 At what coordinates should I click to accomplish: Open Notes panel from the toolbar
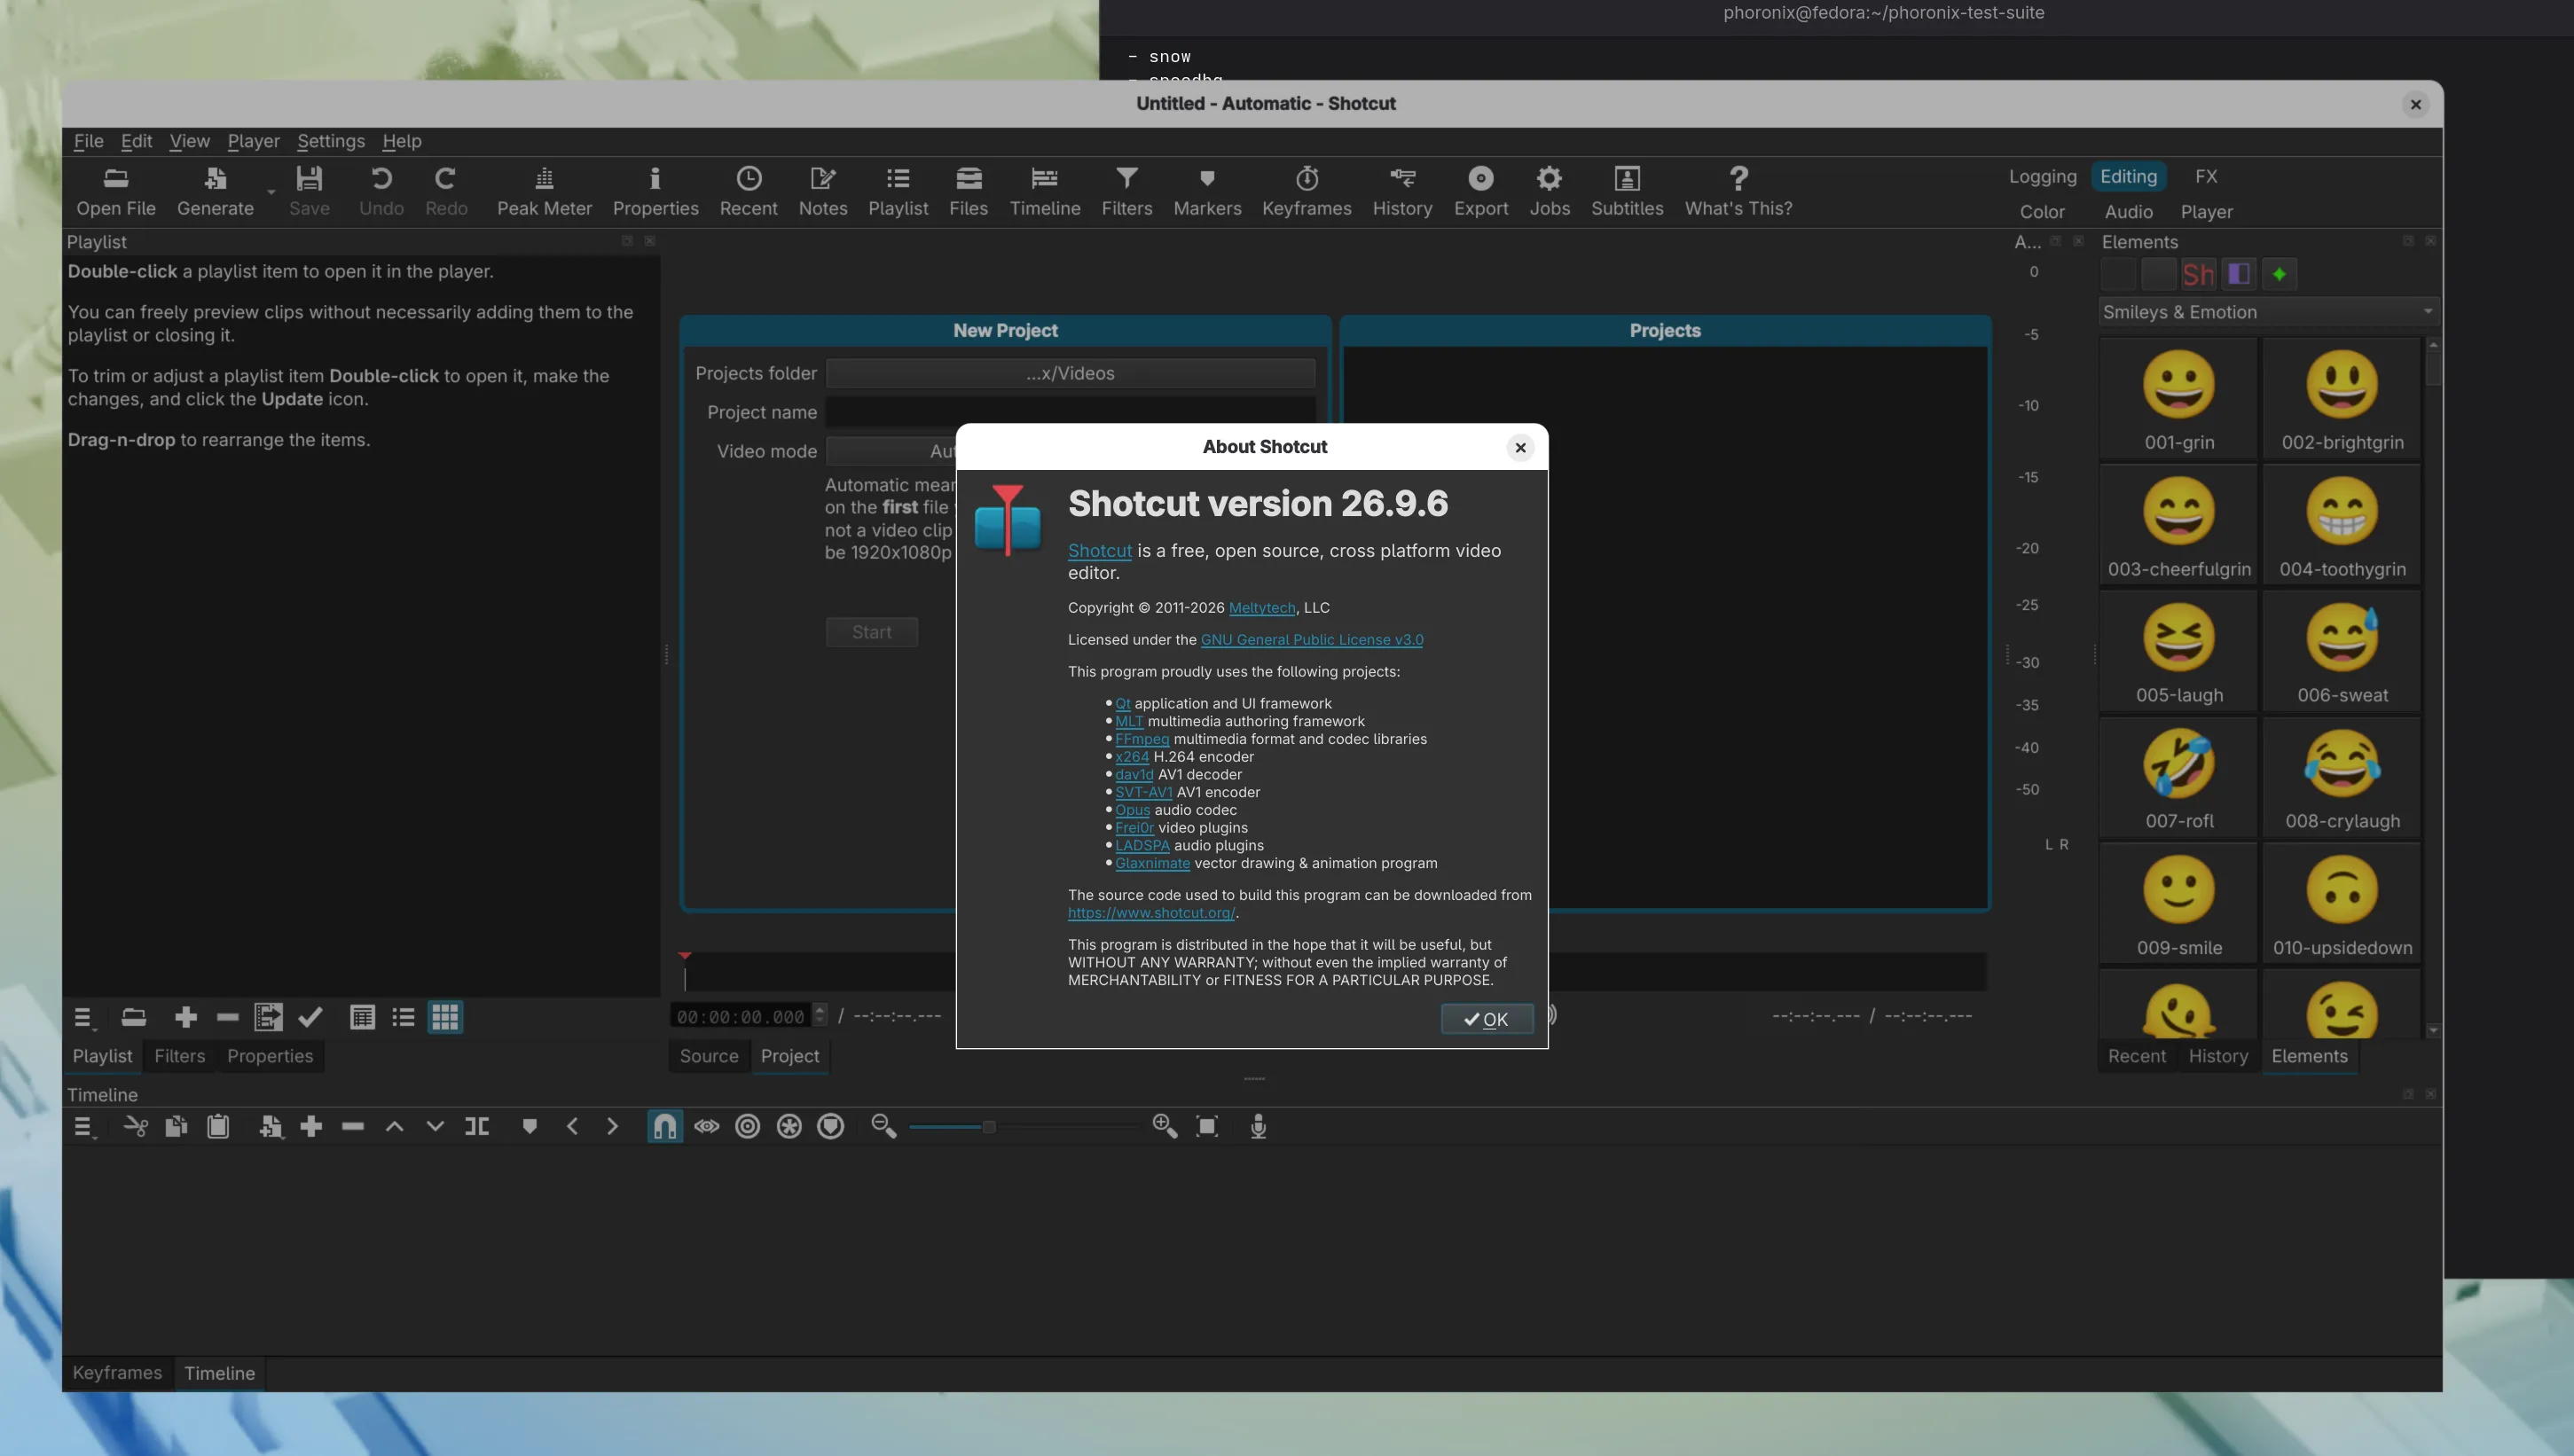[822, 191]
